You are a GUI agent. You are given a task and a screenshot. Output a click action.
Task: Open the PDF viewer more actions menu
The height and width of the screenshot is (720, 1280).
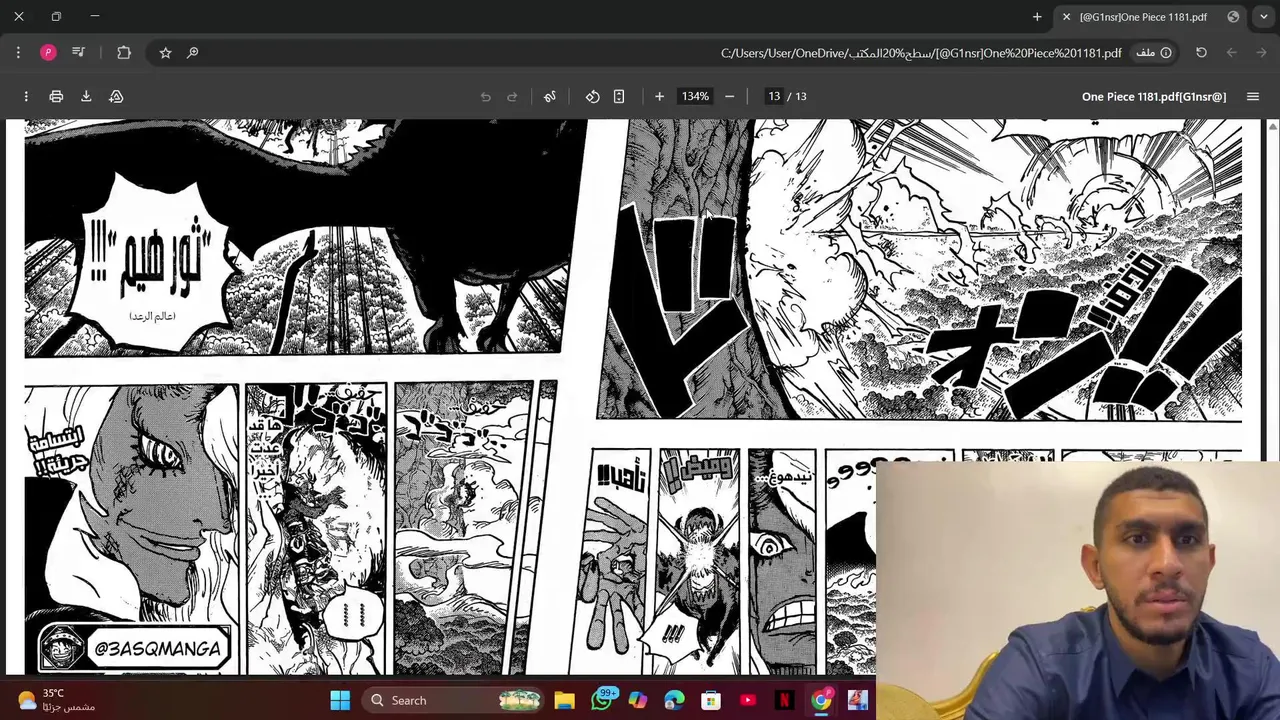point(26,96)
